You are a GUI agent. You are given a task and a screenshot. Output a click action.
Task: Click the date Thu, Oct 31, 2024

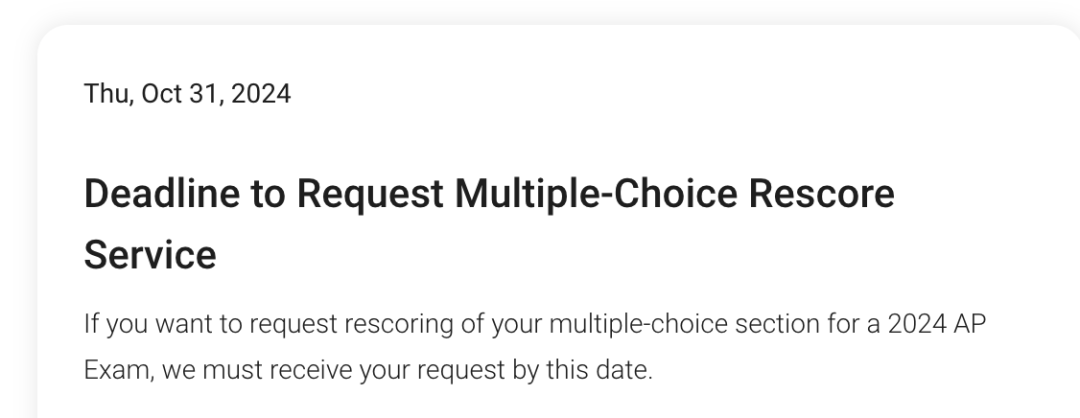(187, 96)
